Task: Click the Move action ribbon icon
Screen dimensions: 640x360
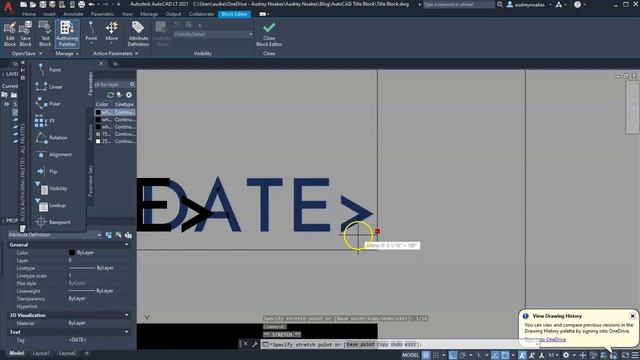Action: click(x=111, y=32)
